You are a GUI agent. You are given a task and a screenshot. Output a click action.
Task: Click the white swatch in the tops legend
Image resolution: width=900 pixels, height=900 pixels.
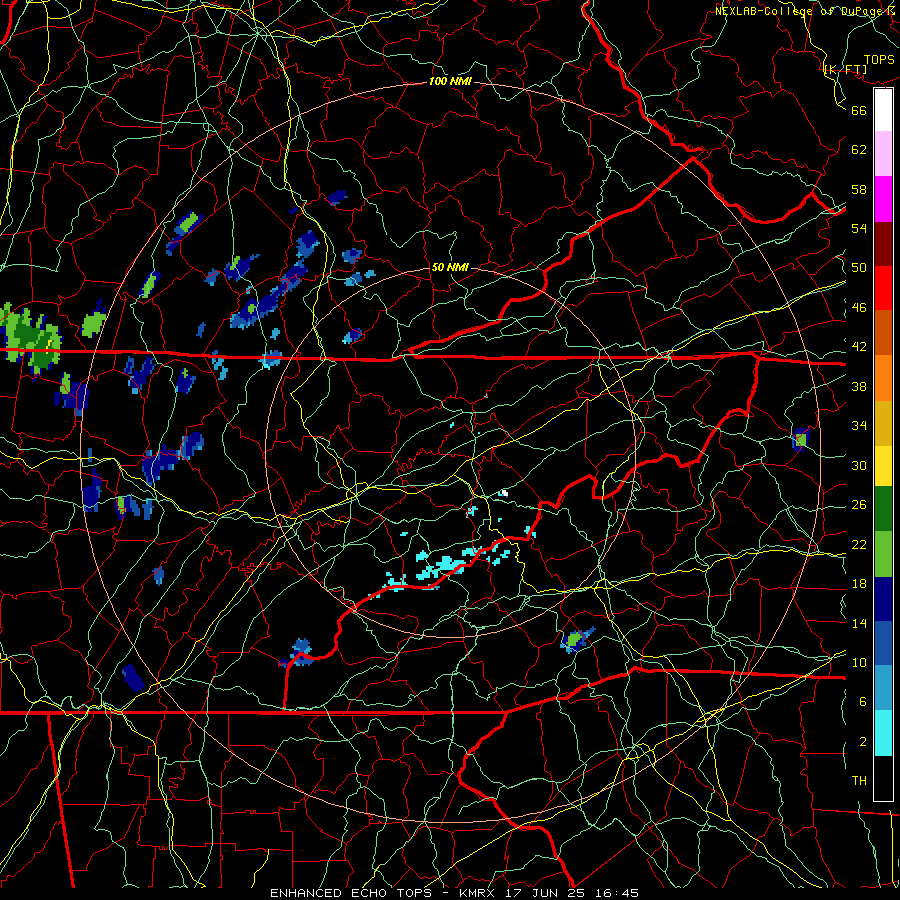tap(883, 110)
